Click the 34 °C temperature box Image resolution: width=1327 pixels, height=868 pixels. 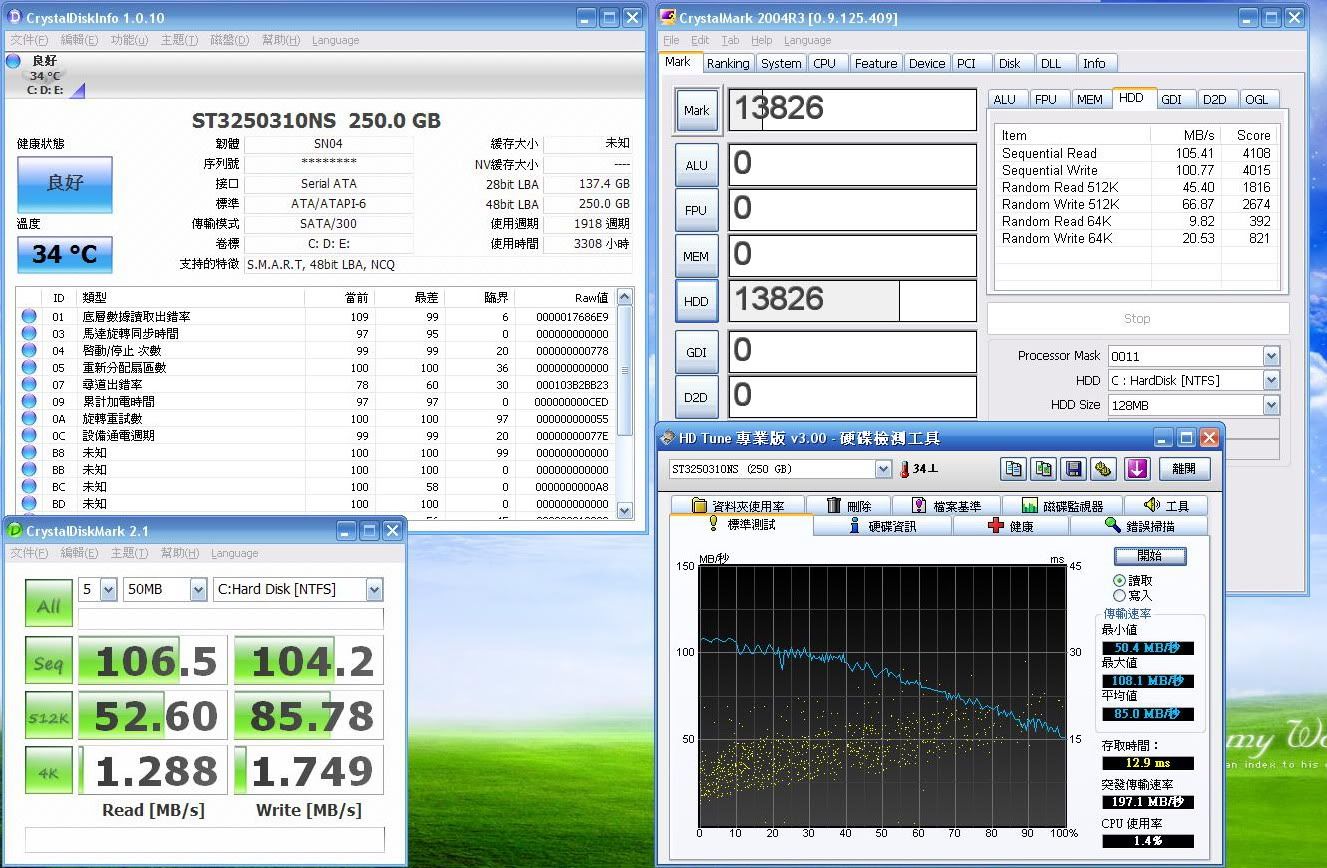coord(65,254)
